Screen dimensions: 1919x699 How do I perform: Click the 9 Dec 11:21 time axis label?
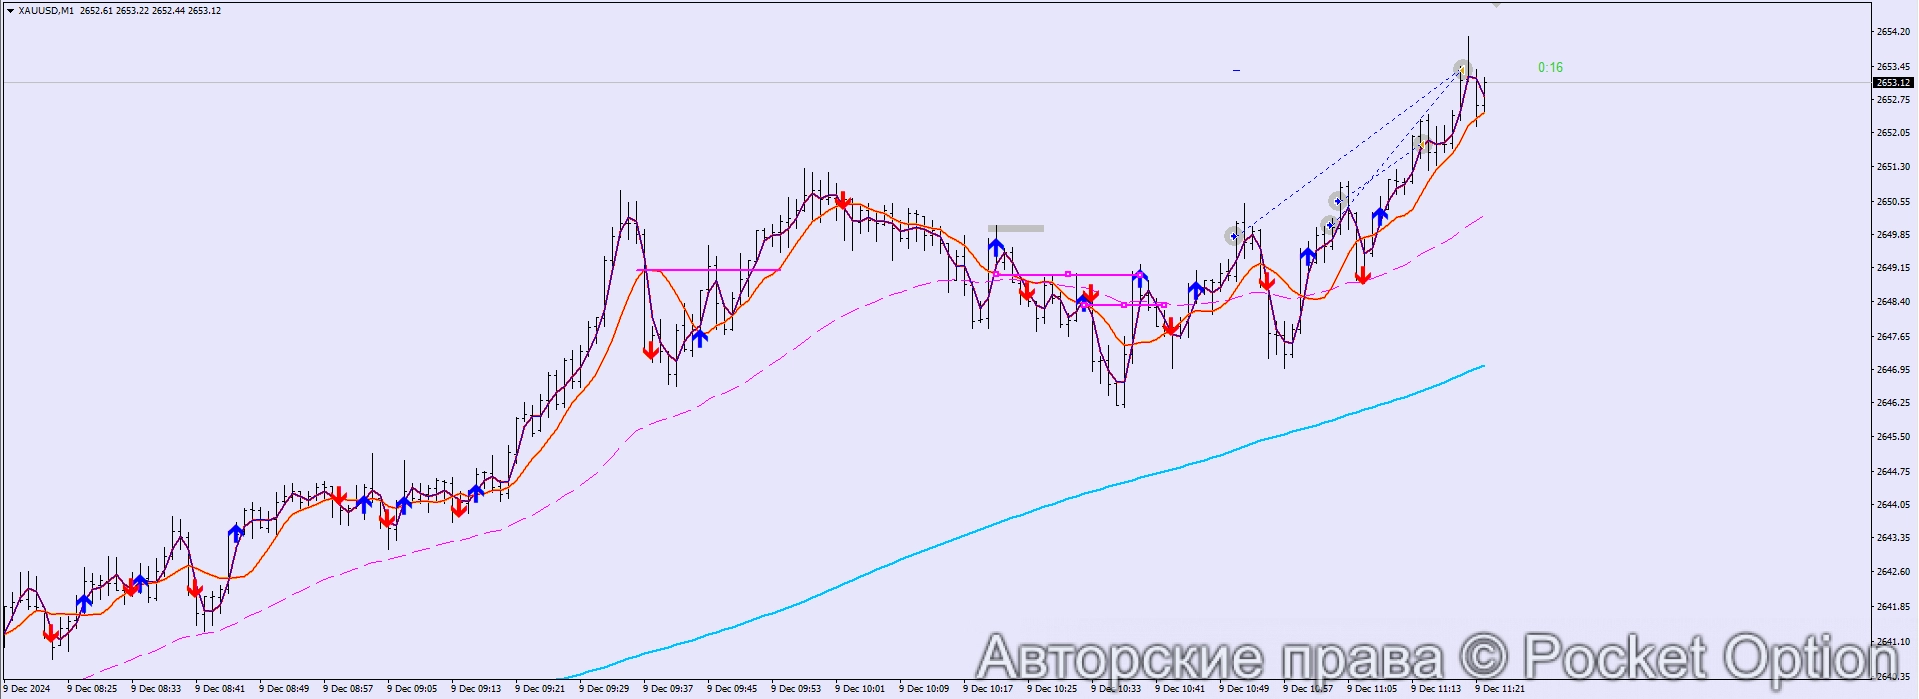(1499, 689)
